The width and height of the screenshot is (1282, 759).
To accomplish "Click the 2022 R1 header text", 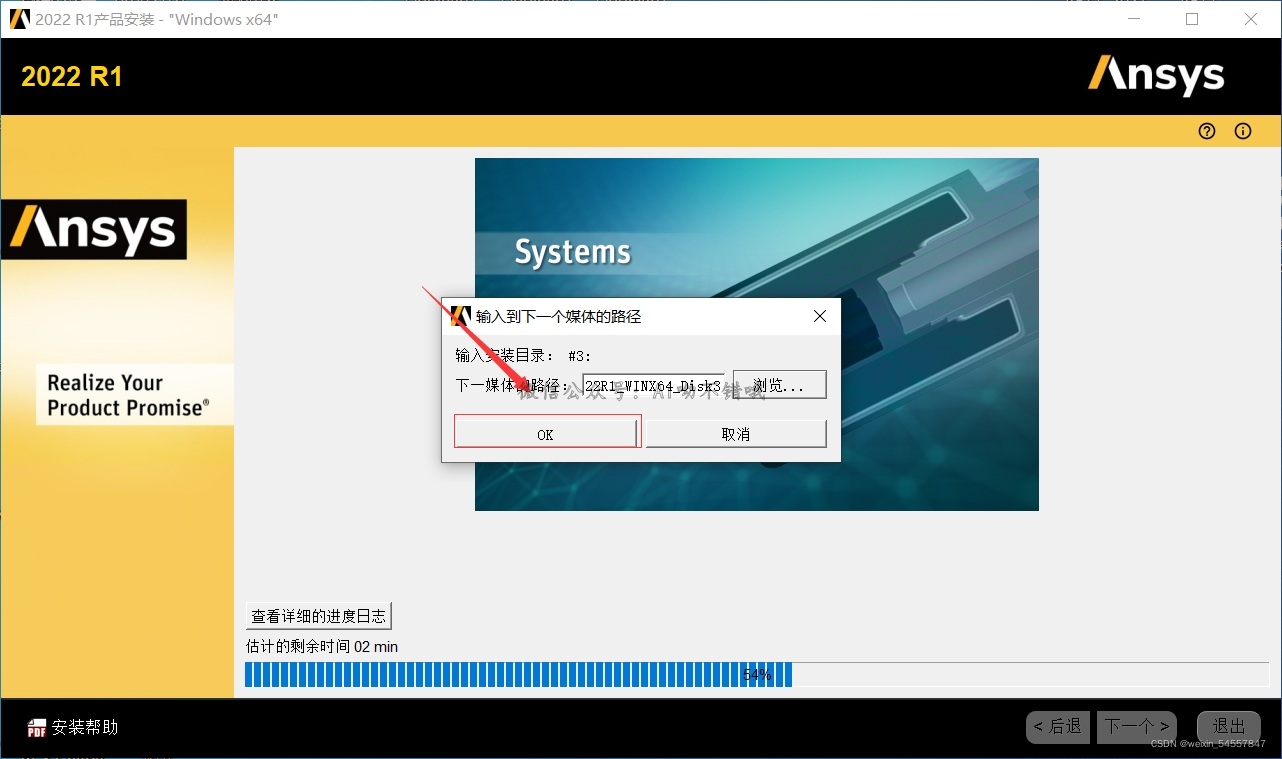I will [x=72, y=77].
